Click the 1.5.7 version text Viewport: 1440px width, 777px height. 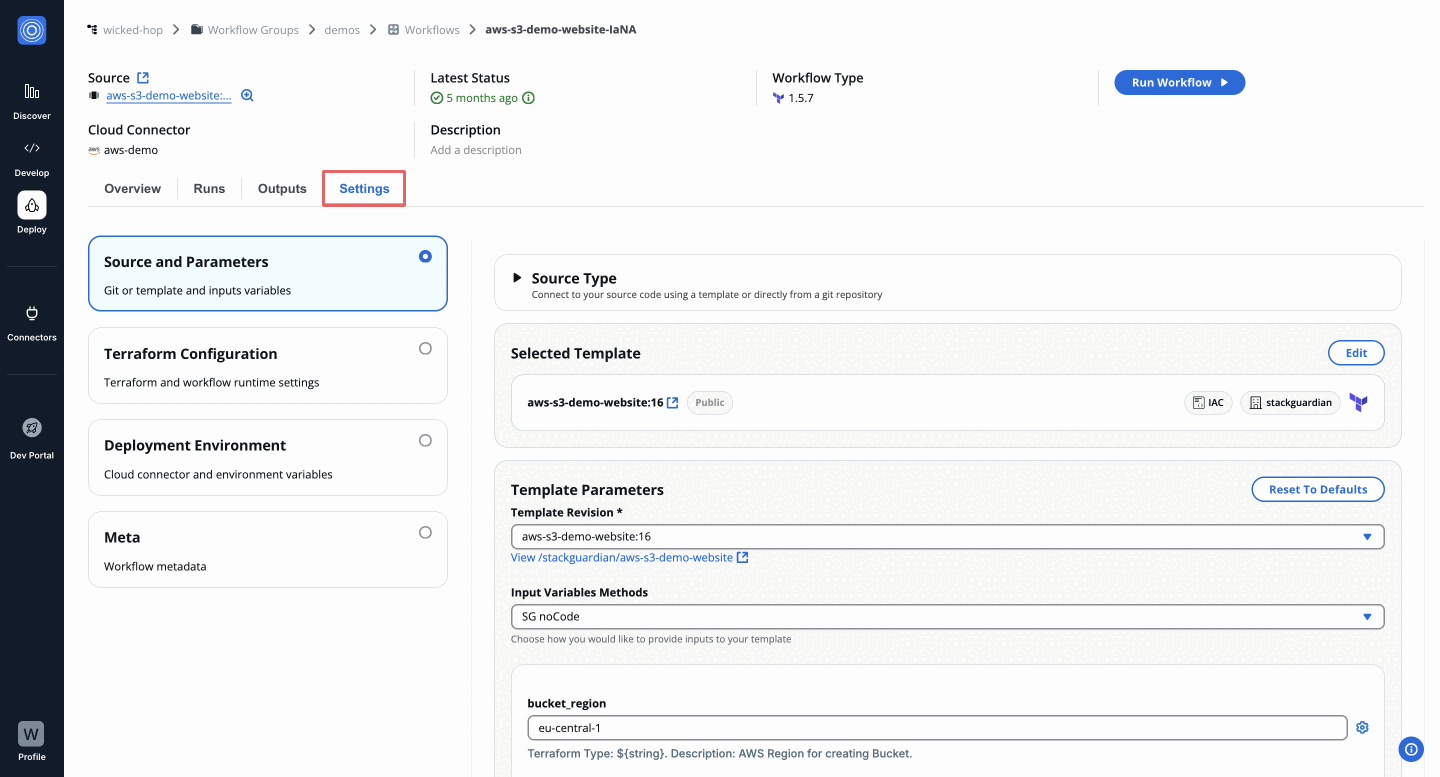pyautogui.click(x=801, y=98)
